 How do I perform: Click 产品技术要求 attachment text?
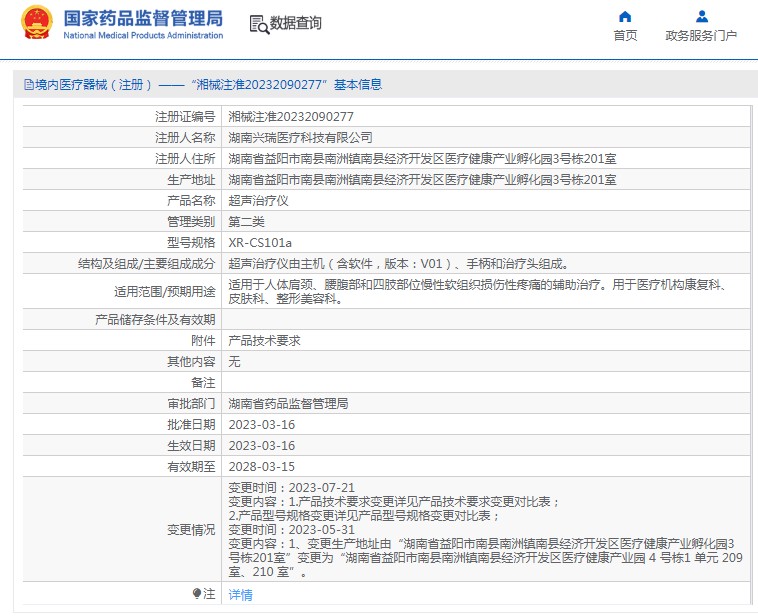click(264, 340)
